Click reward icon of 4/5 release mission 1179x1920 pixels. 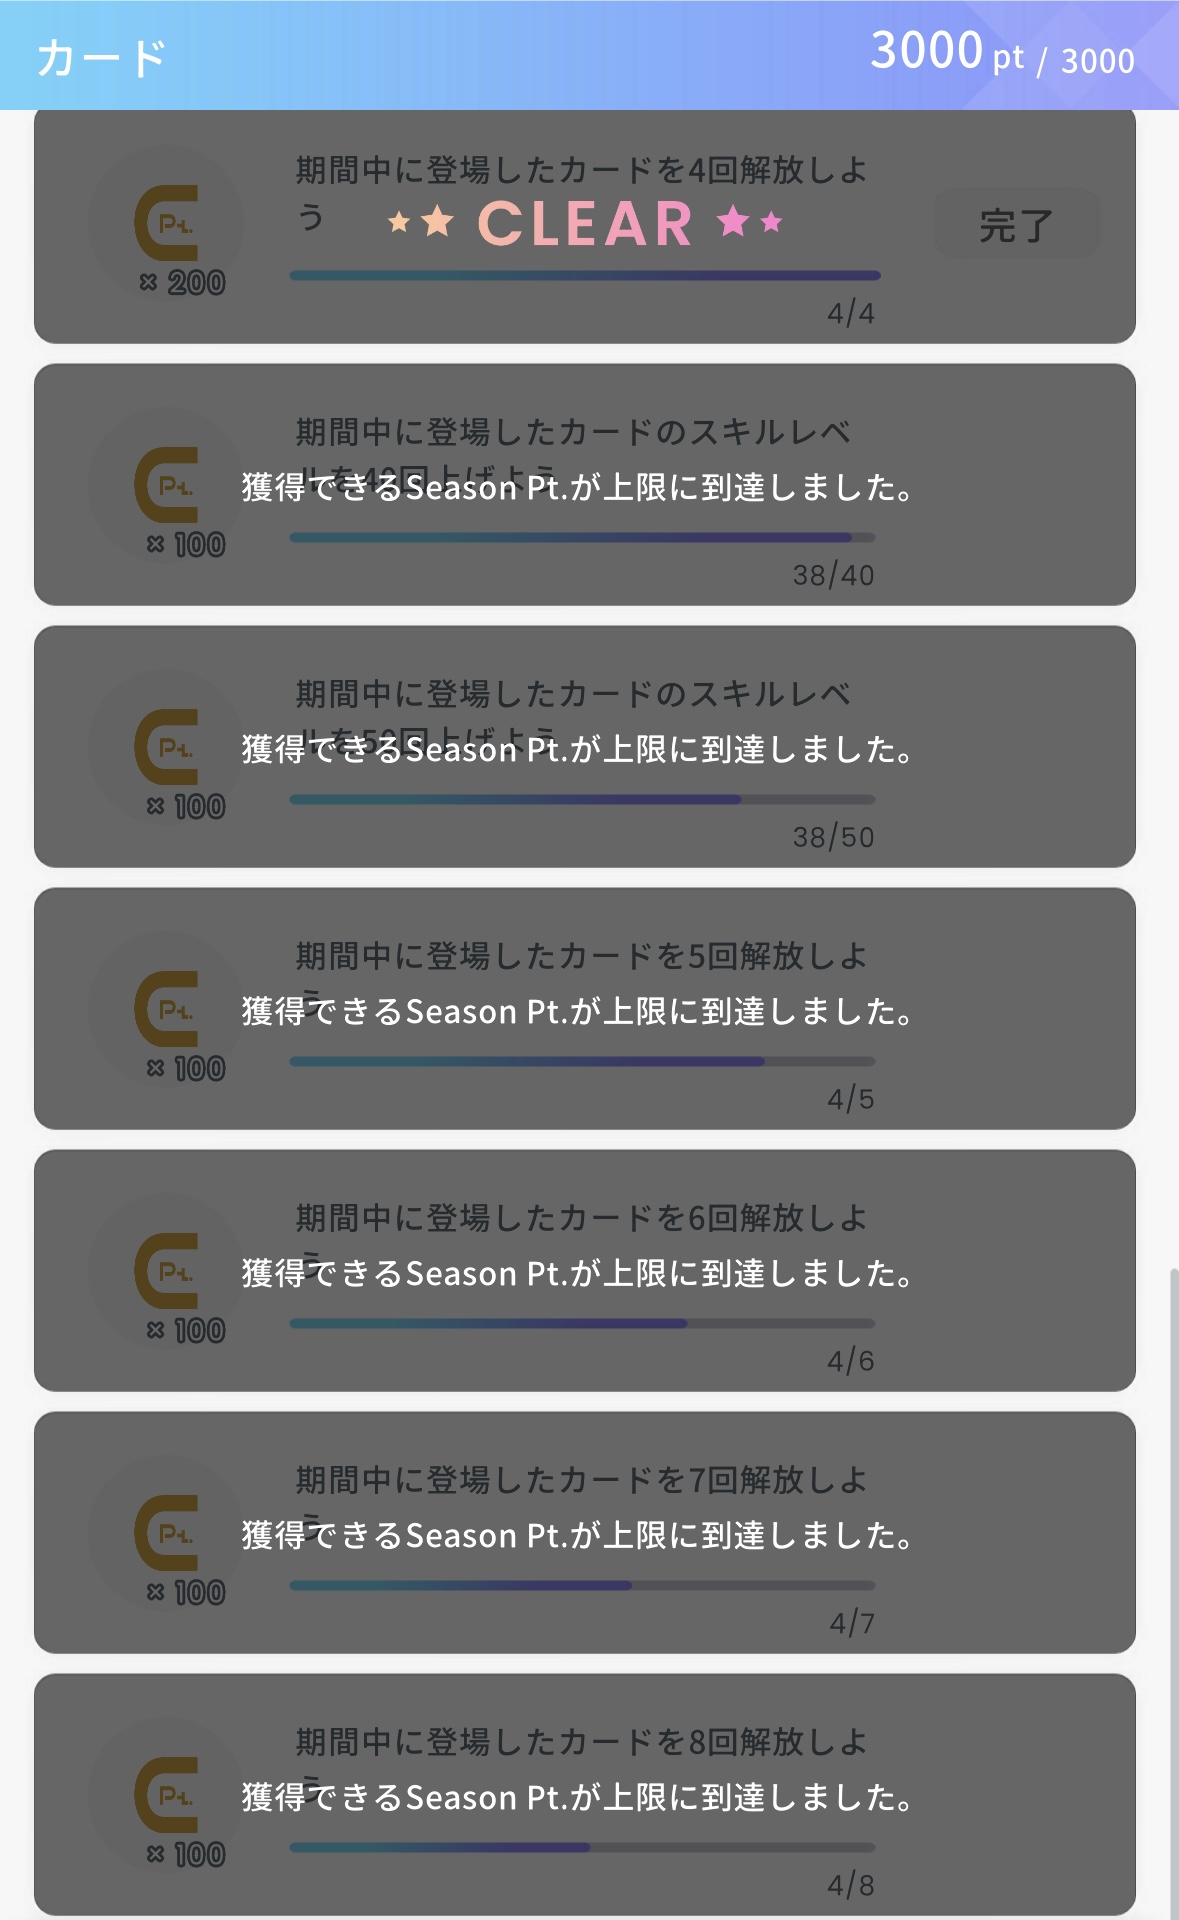[166, 1009]
